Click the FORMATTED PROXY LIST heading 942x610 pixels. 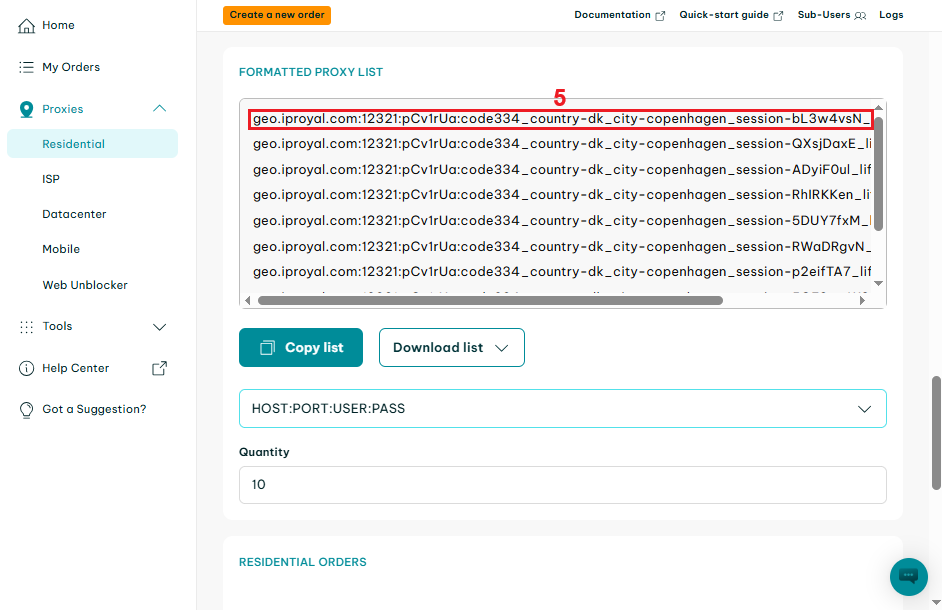click(311, 72)
